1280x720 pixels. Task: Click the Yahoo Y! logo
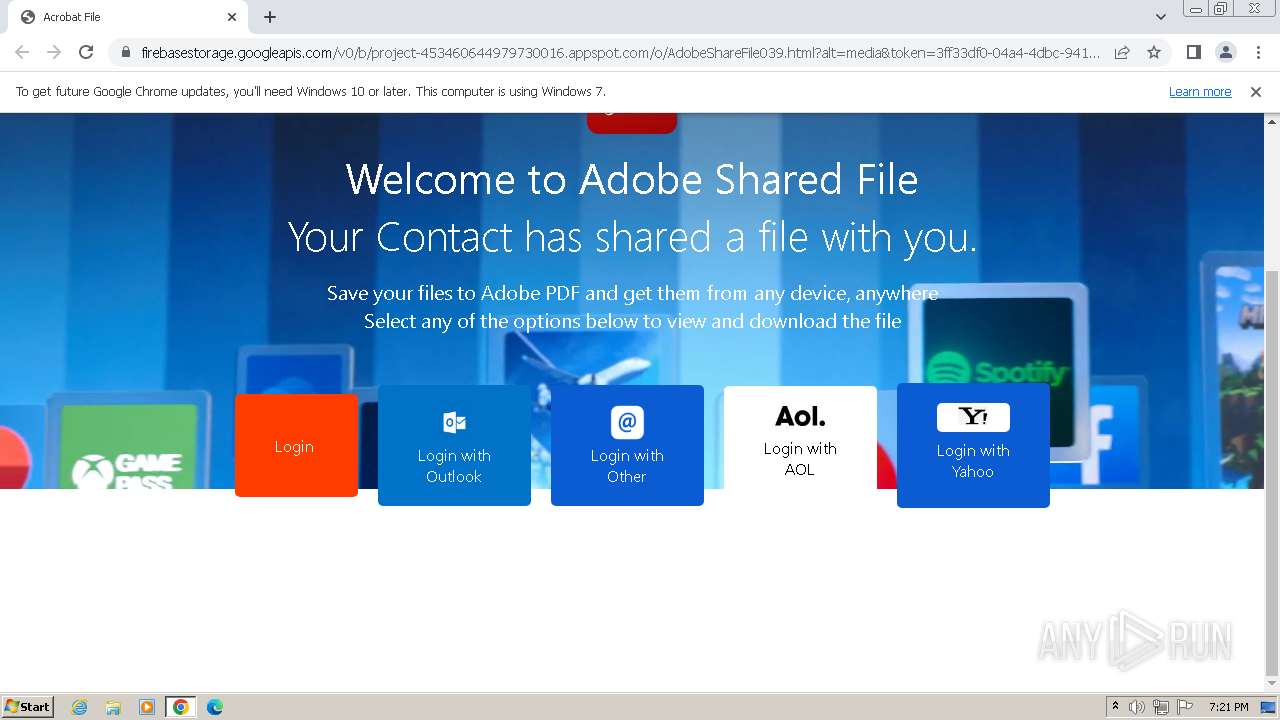tap(973, 417)
